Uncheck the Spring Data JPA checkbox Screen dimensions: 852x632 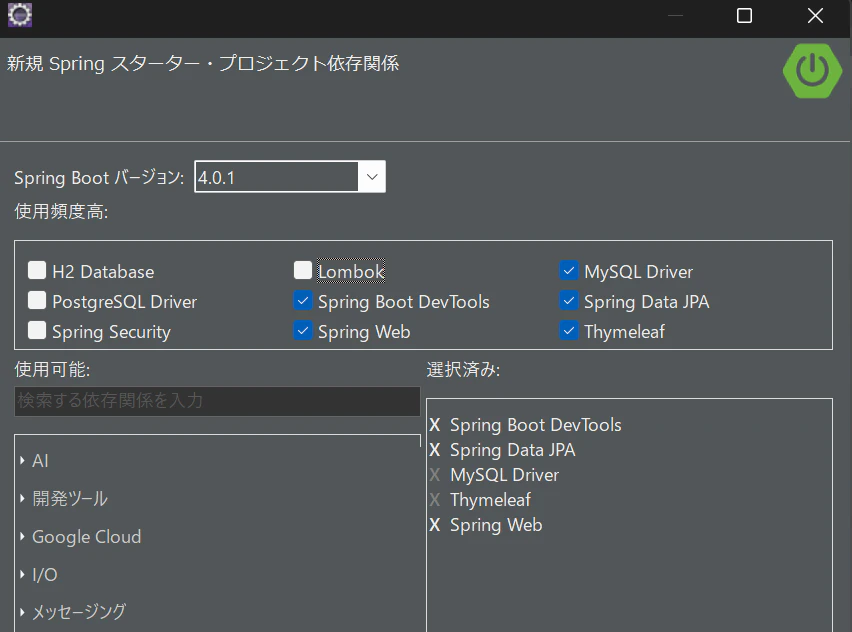coord(569,300)
